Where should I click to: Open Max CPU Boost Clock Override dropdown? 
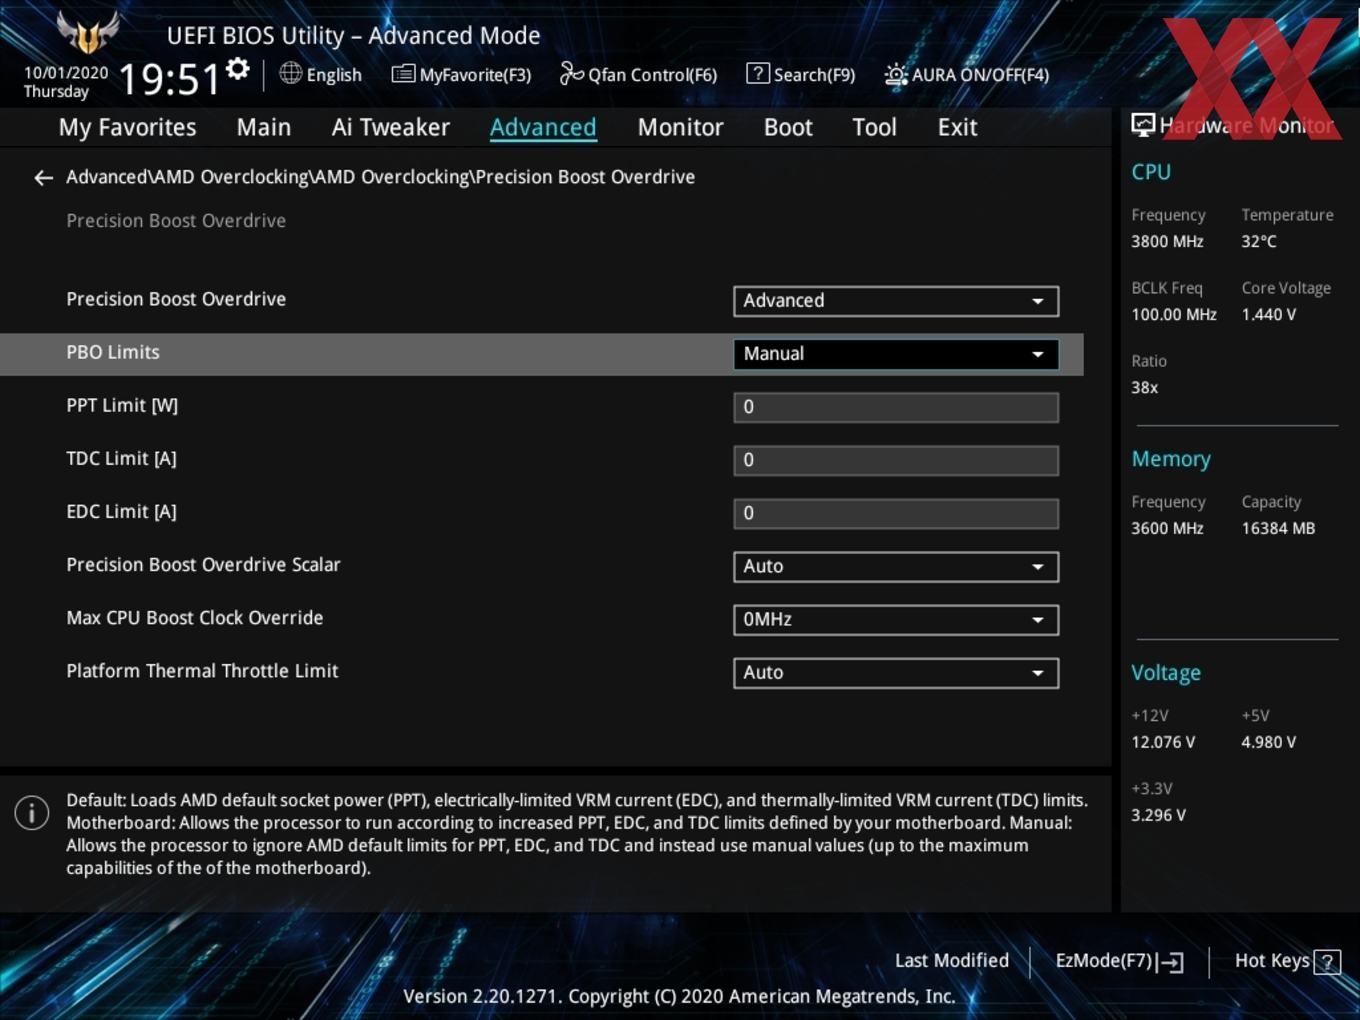pyautogui.click(x=896, y=620)
